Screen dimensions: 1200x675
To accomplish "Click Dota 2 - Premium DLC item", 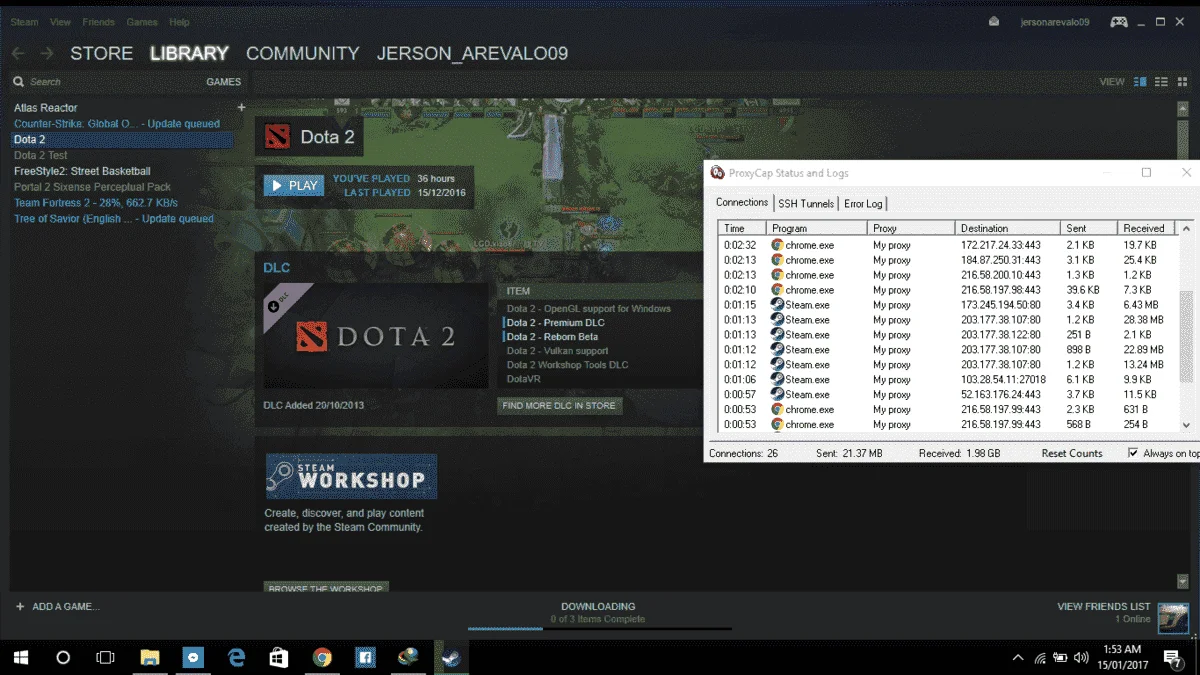I will coord(555,323).
